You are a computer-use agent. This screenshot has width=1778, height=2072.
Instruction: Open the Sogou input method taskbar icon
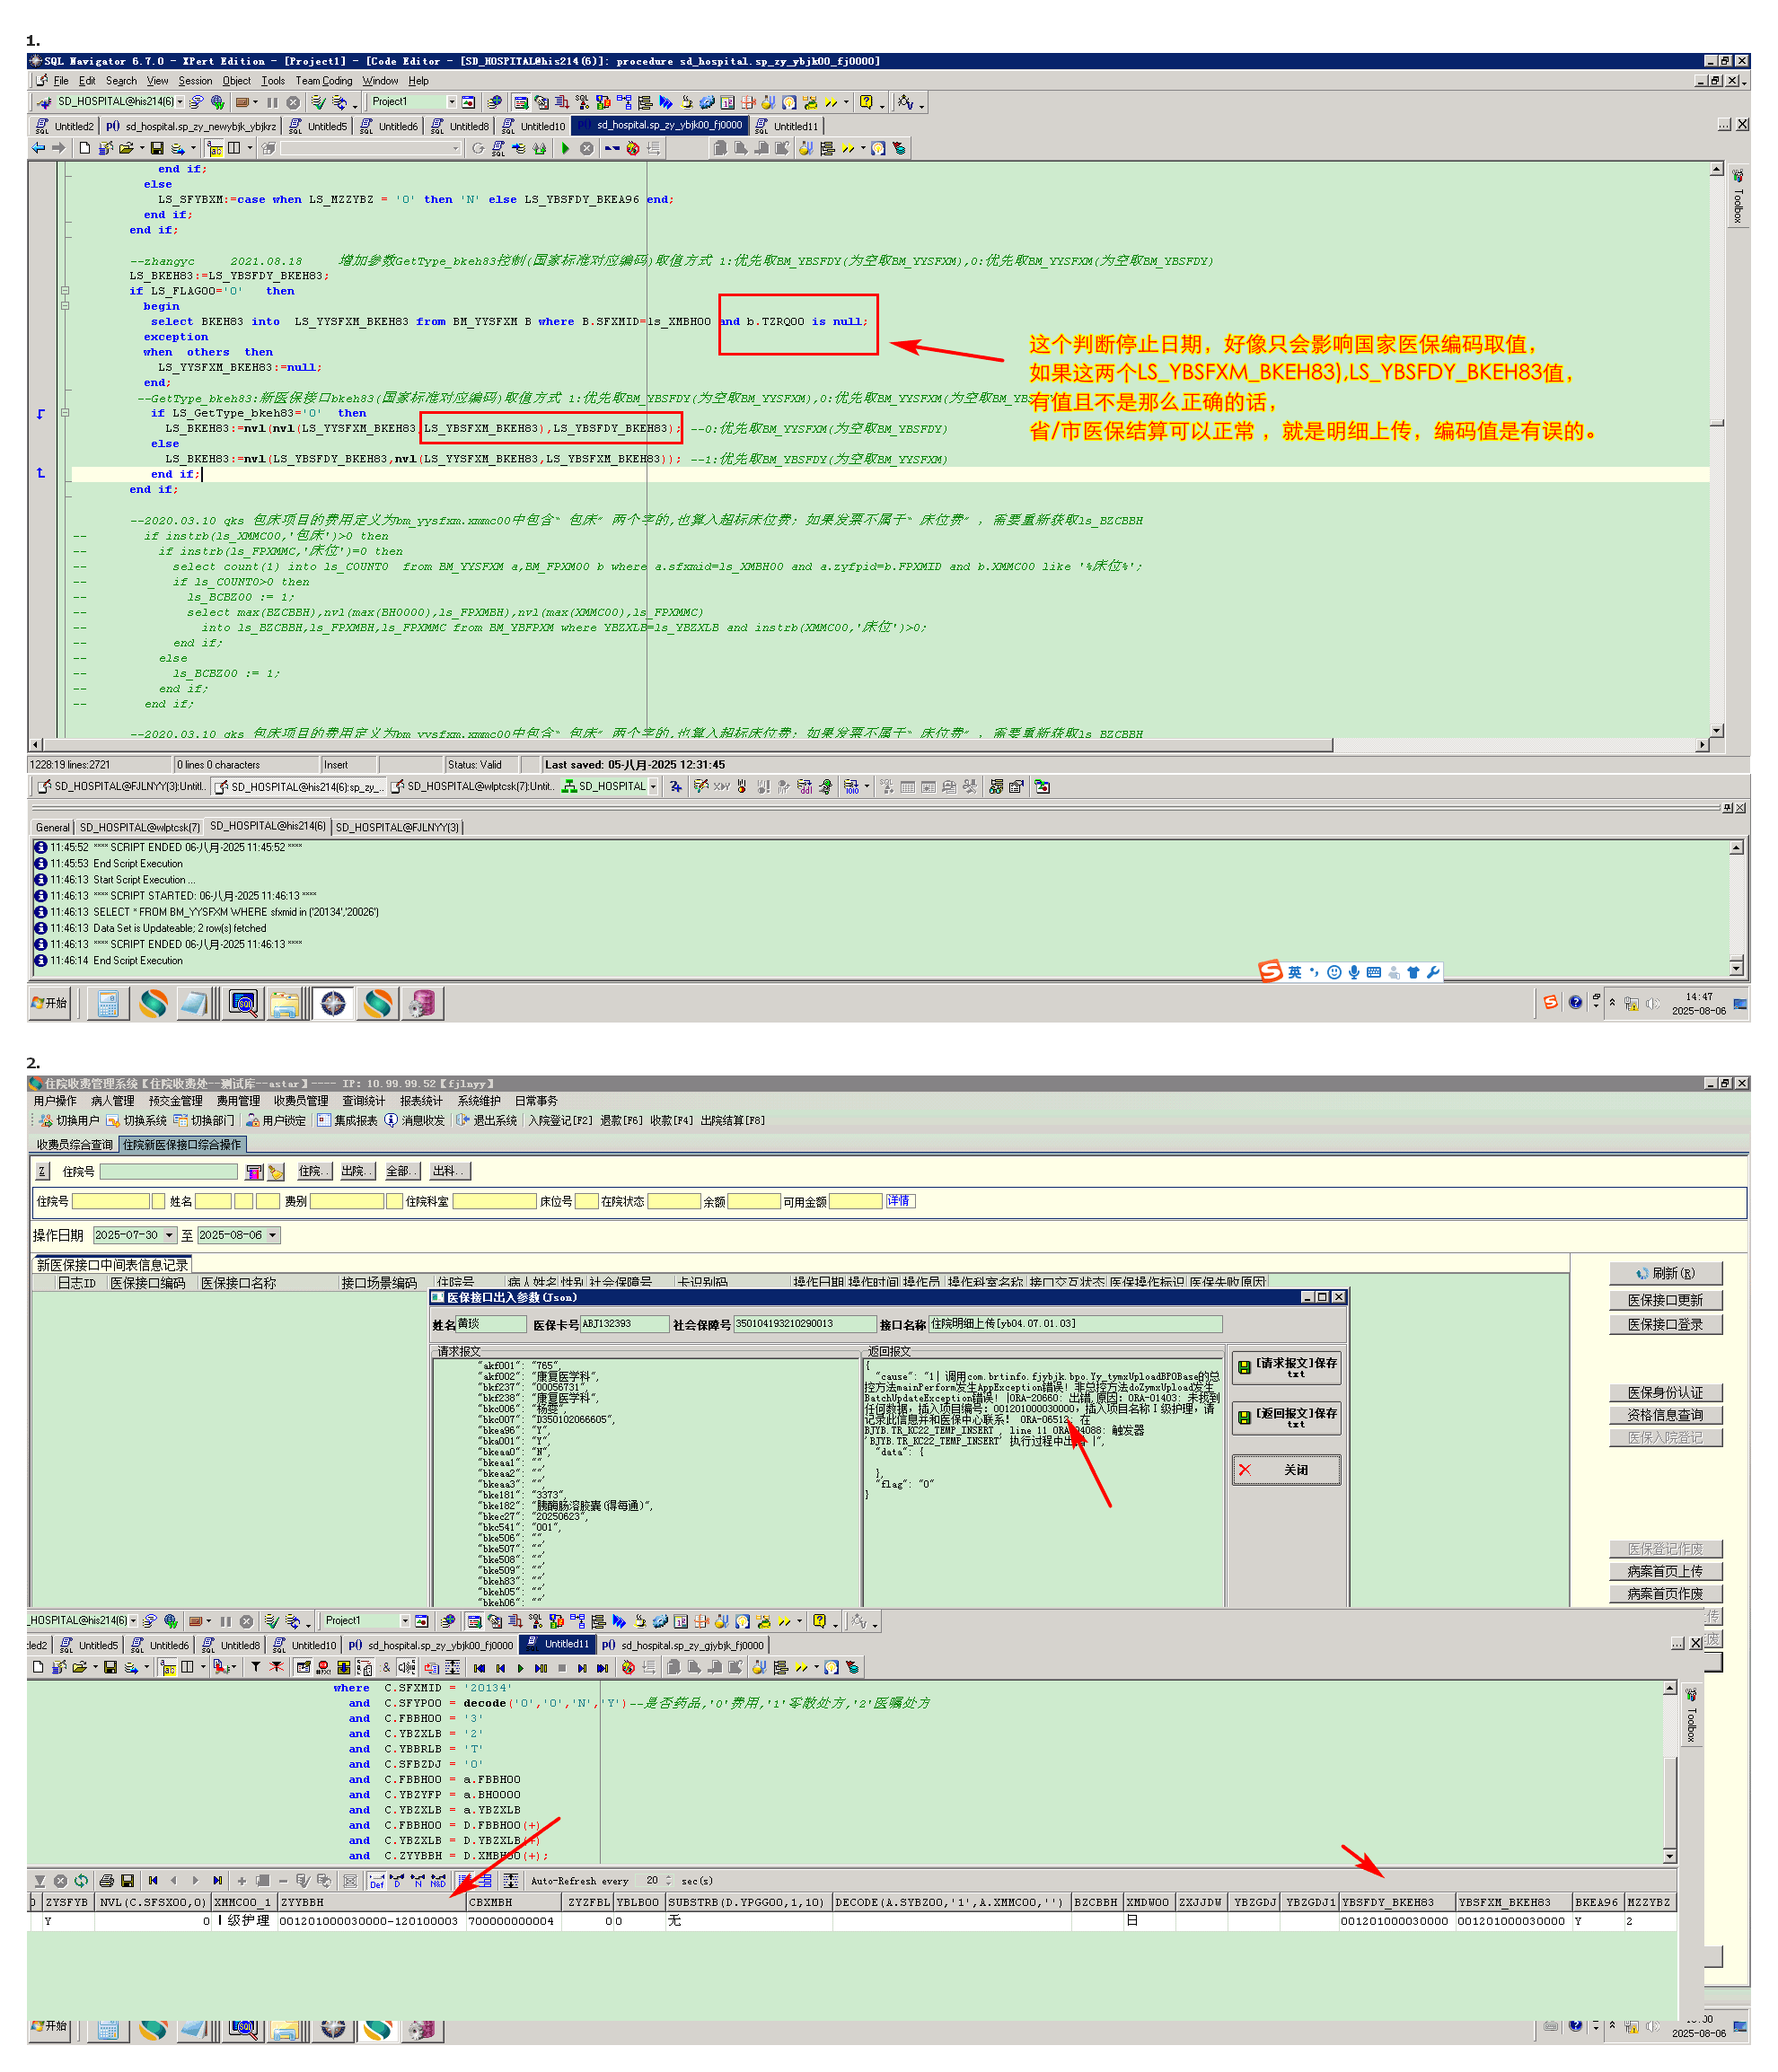[x=1550, y=1002]
